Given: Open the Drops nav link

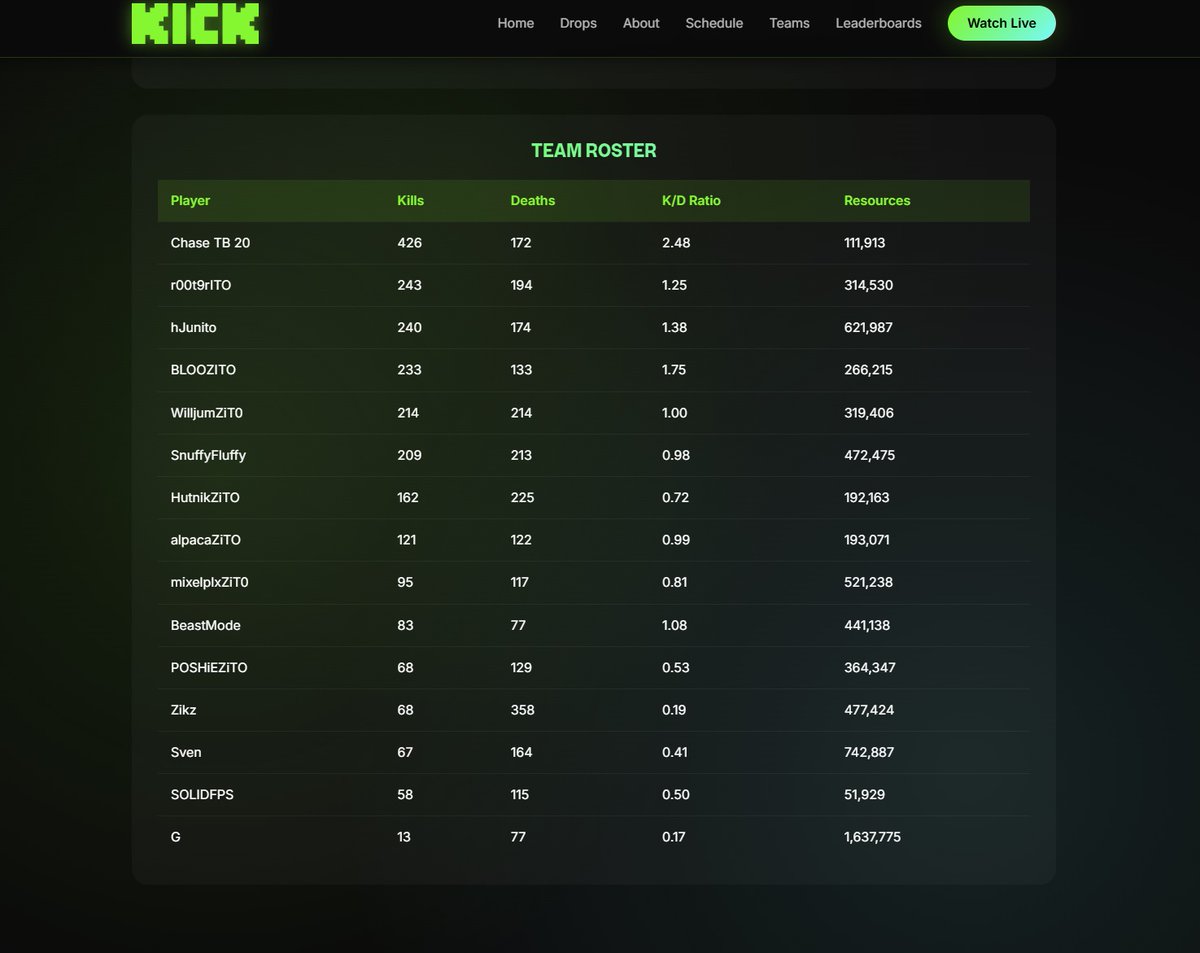Looking at the screenshot, I should tap(578, 23).
